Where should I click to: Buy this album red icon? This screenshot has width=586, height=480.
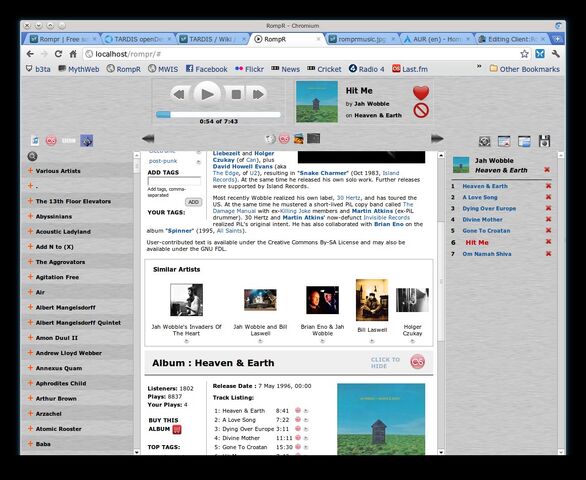[177, 430]
